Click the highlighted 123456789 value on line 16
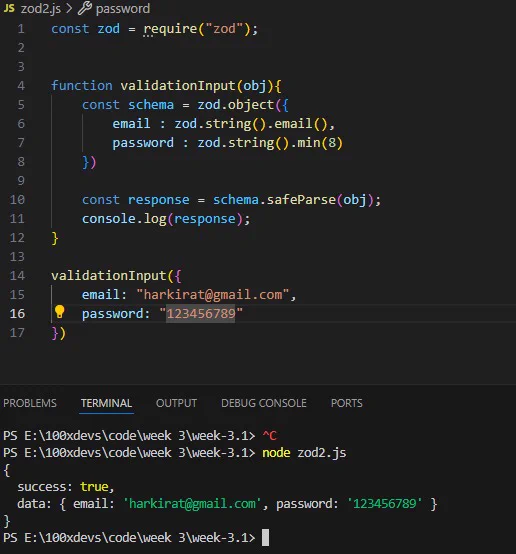Image resolution: width=516 pixels, height=554 pixels. point(201,313)
